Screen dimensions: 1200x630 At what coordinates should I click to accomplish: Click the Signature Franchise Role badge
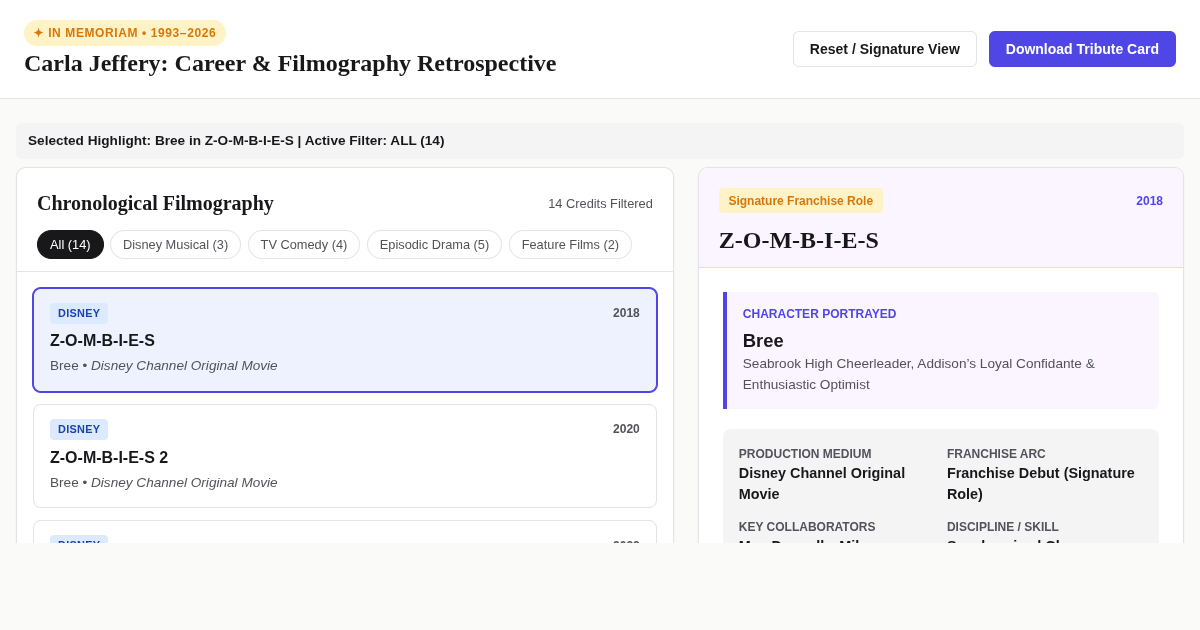click(801, 201)
